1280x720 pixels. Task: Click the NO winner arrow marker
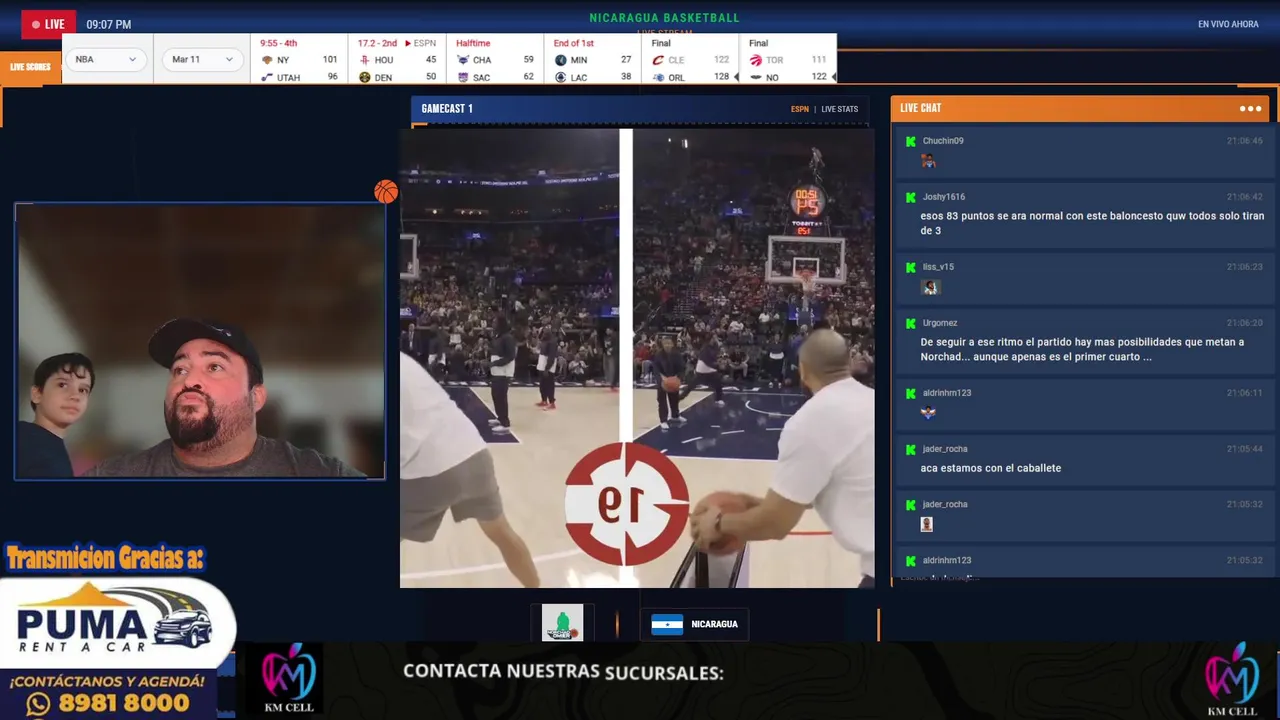coord(833,77)
